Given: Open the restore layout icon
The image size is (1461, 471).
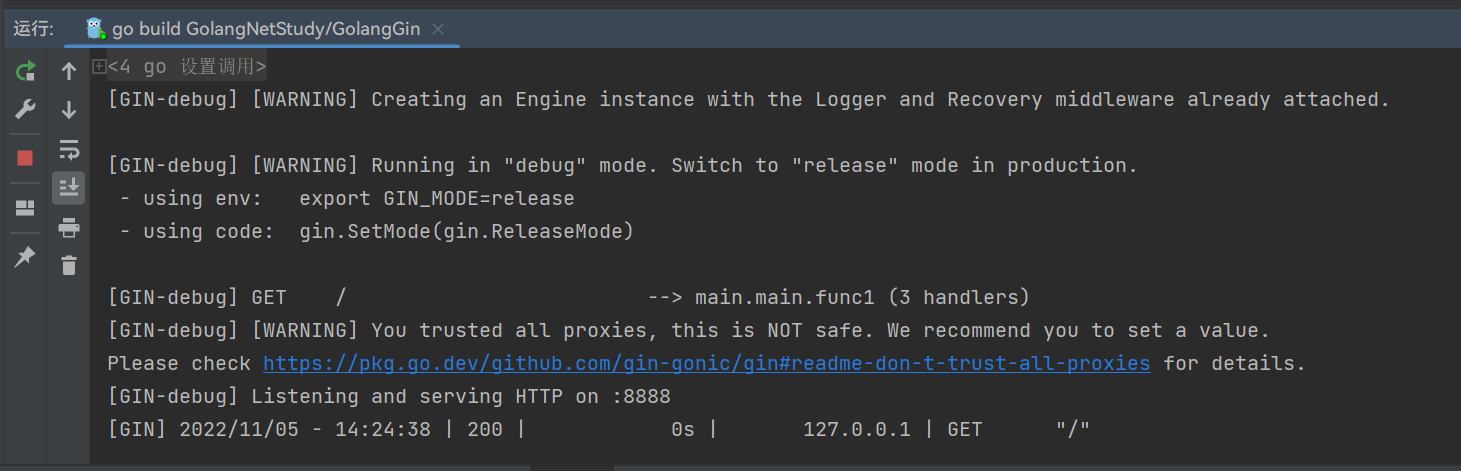Looking at the screenshot, I should [25, 208].
